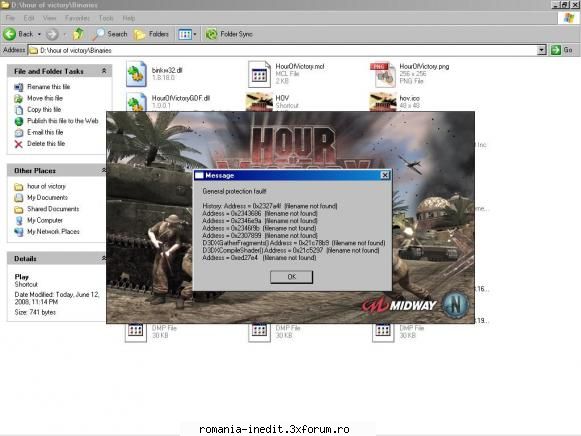The height and width of the screenshot is (436, 581).
Task: Click E-mail this file link
Action: tap(45, 132)
